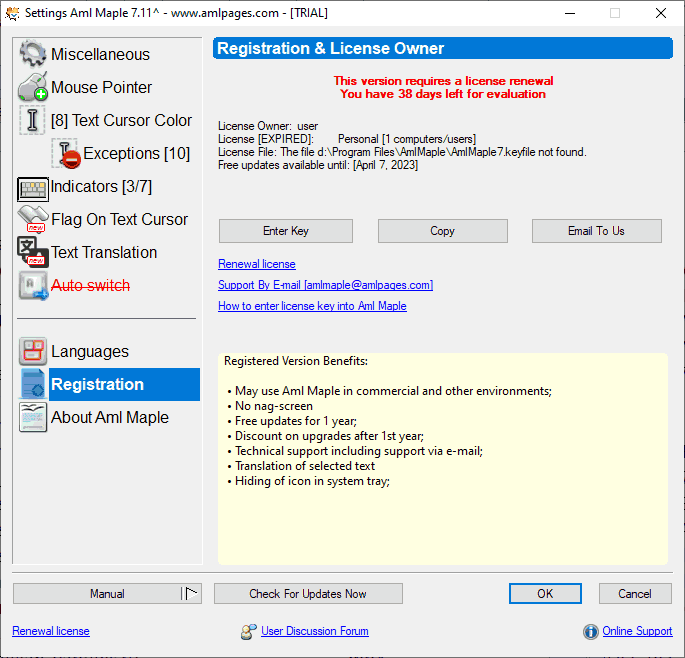Image resolution: width=685 pixels, height=658 pixels.
Task: Click the About Aml Maple icon
Action: click(x=33, y=417)
